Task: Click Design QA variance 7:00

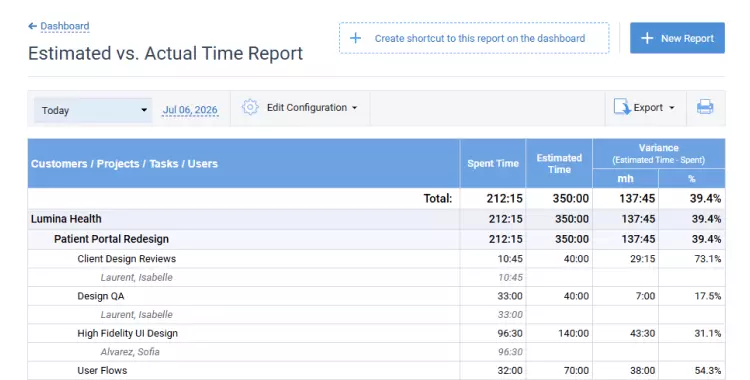Action: 645,296
